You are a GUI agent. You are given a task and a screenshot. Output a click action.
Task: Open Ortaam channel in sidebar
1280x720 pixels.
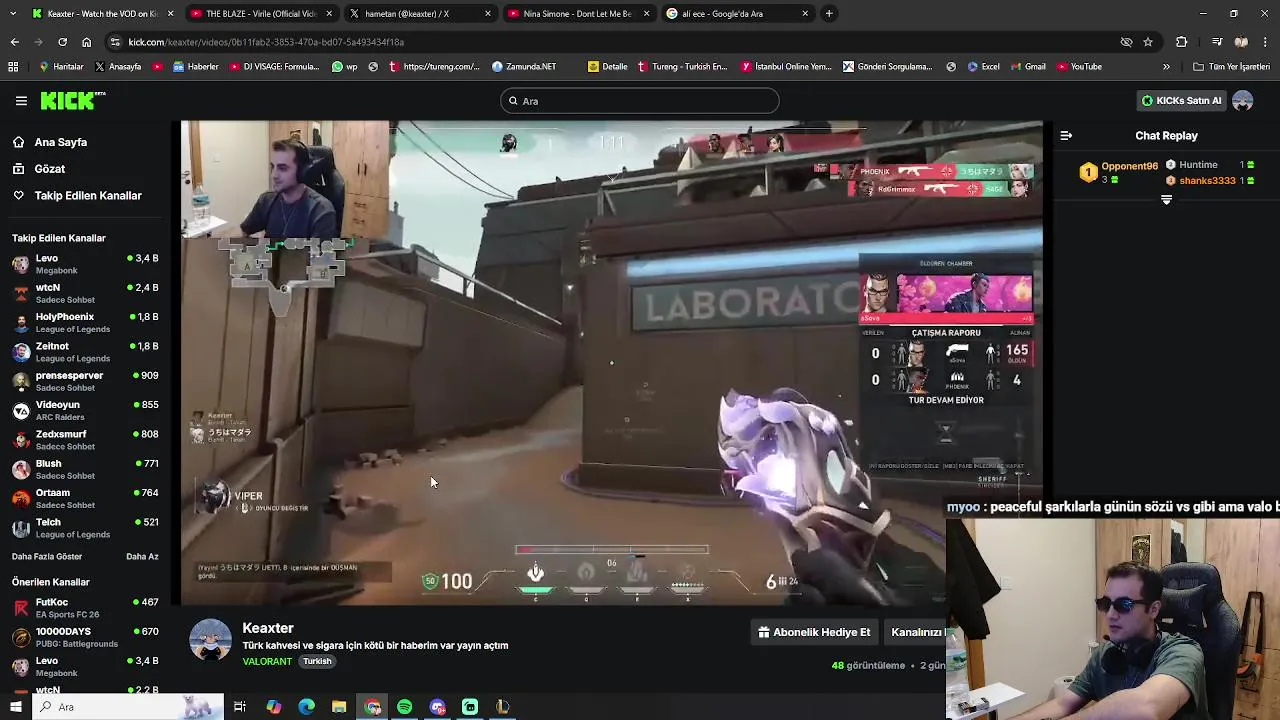pos(85,498)
